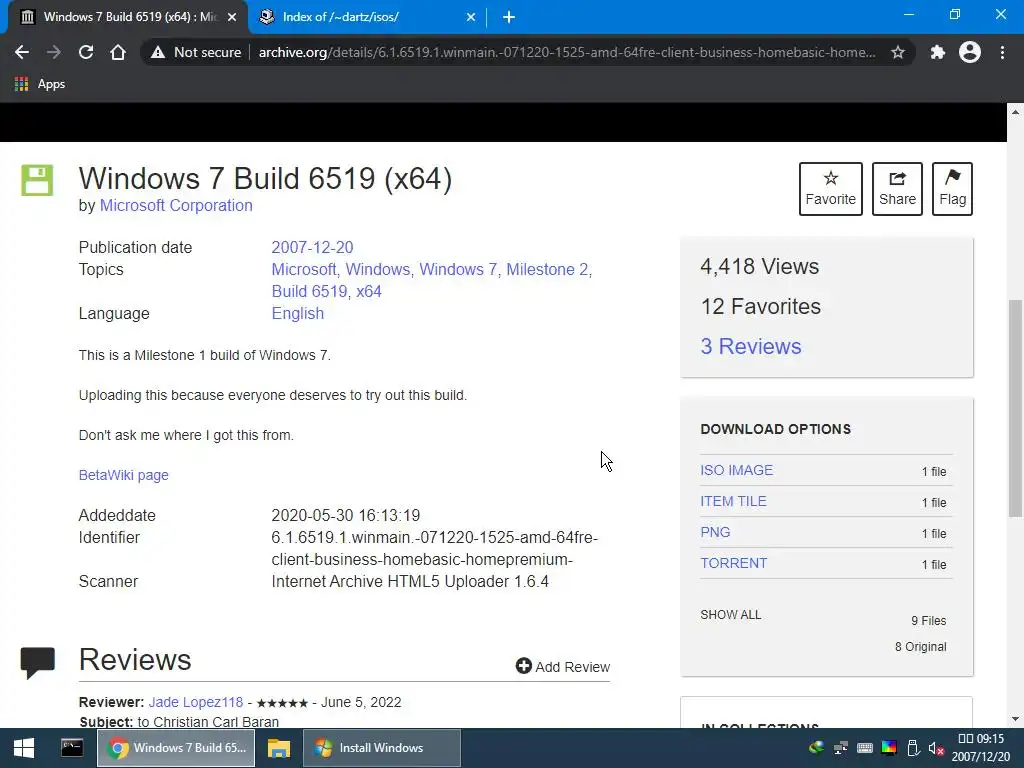Click the Favorite button
The width and height of the screenshot is (1024, 768).
coord(831,189)
